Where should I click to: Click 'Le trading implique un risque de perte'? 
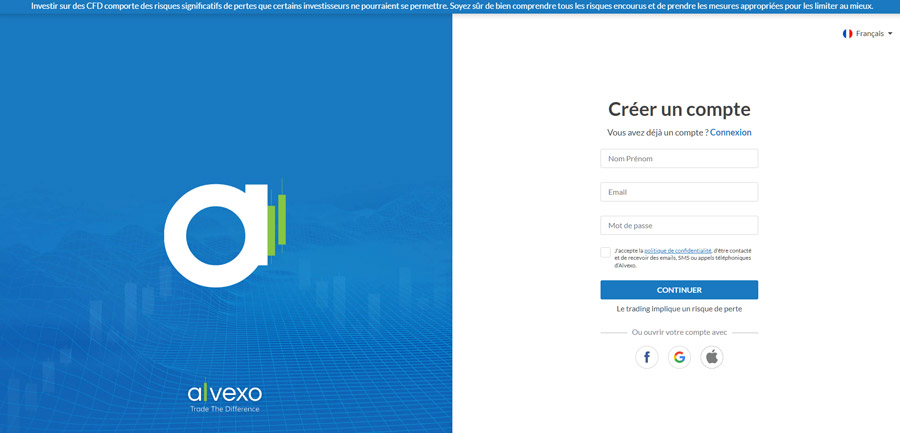pyautogui.click(x=679, y=309)
